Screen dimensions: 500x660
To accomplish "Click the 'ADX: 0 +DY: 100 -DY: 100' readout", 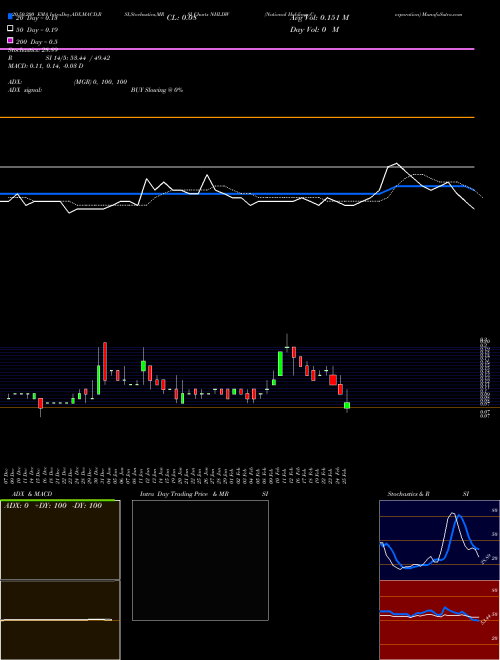I will [53, 506].
